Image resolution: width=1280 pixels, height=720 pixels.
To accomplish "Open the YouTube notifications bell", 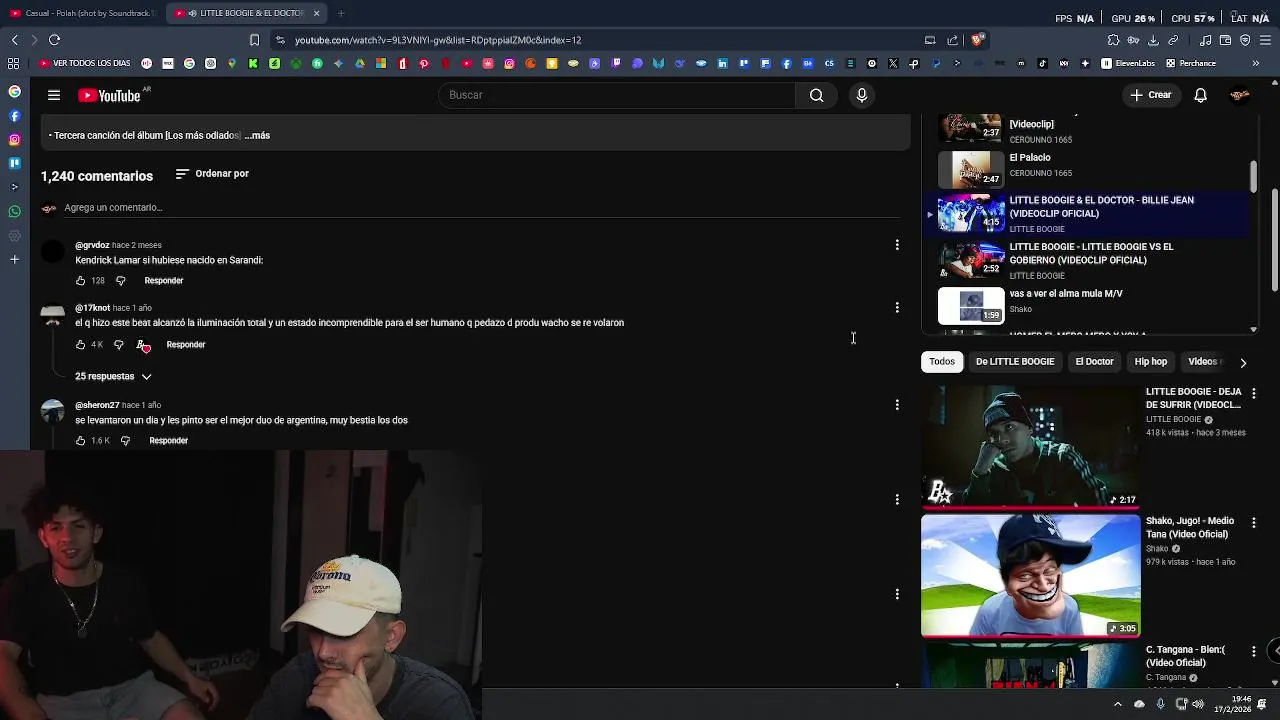I will 1200,95.
